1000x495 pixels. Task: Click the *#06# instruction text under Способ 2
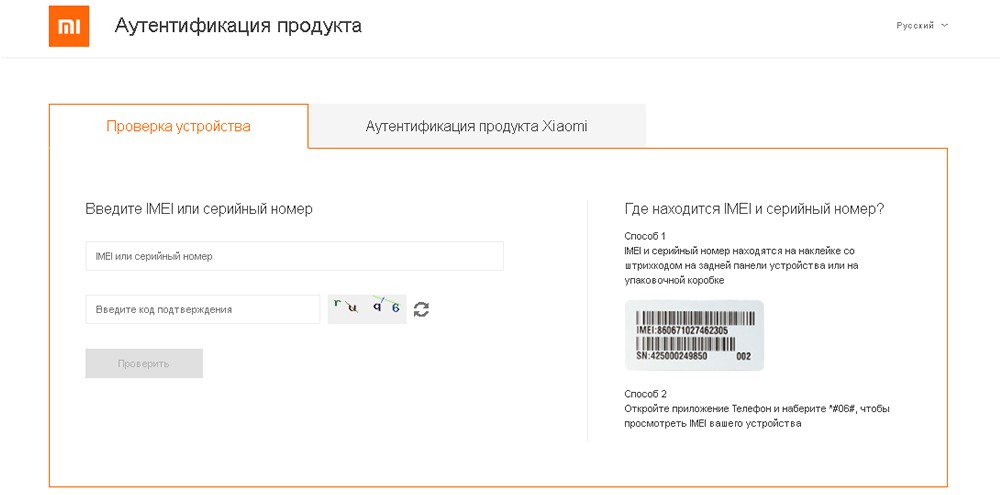point(756,416)
